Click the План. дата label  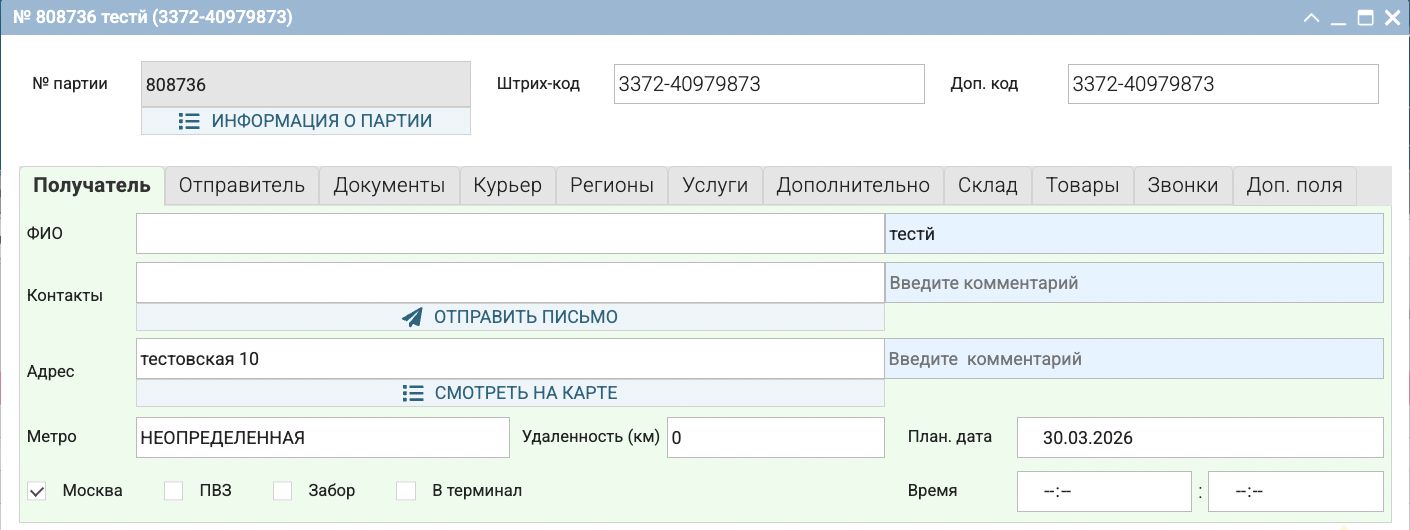[x=950, y=437]
